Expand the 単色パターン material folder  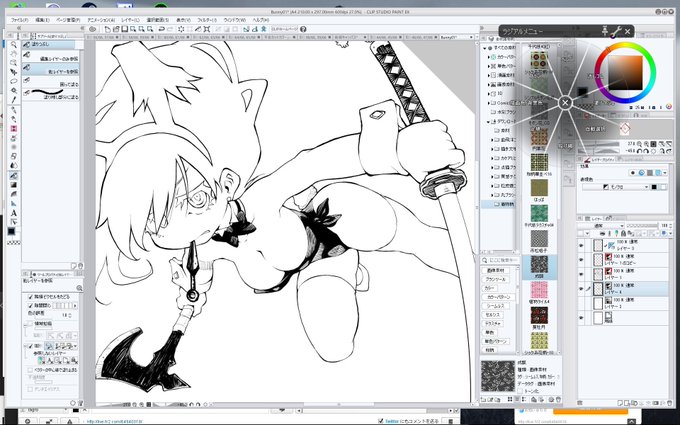[x=489, y=66]
